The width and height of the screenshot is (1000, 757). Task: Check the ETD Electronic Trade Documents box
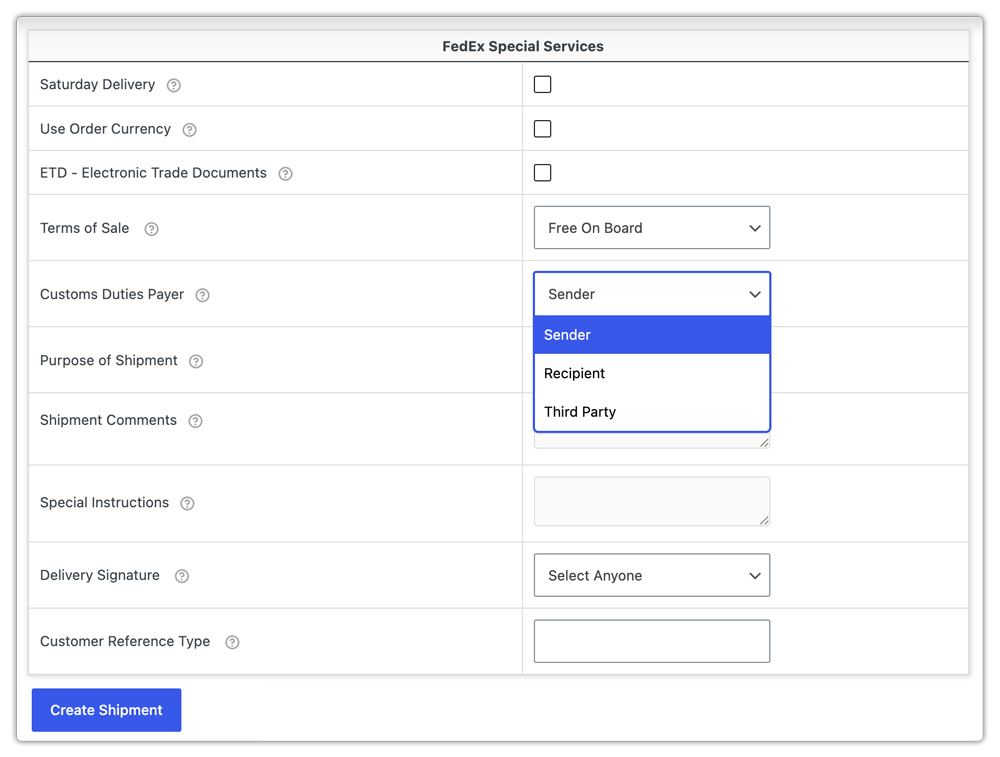pos(543,173)
